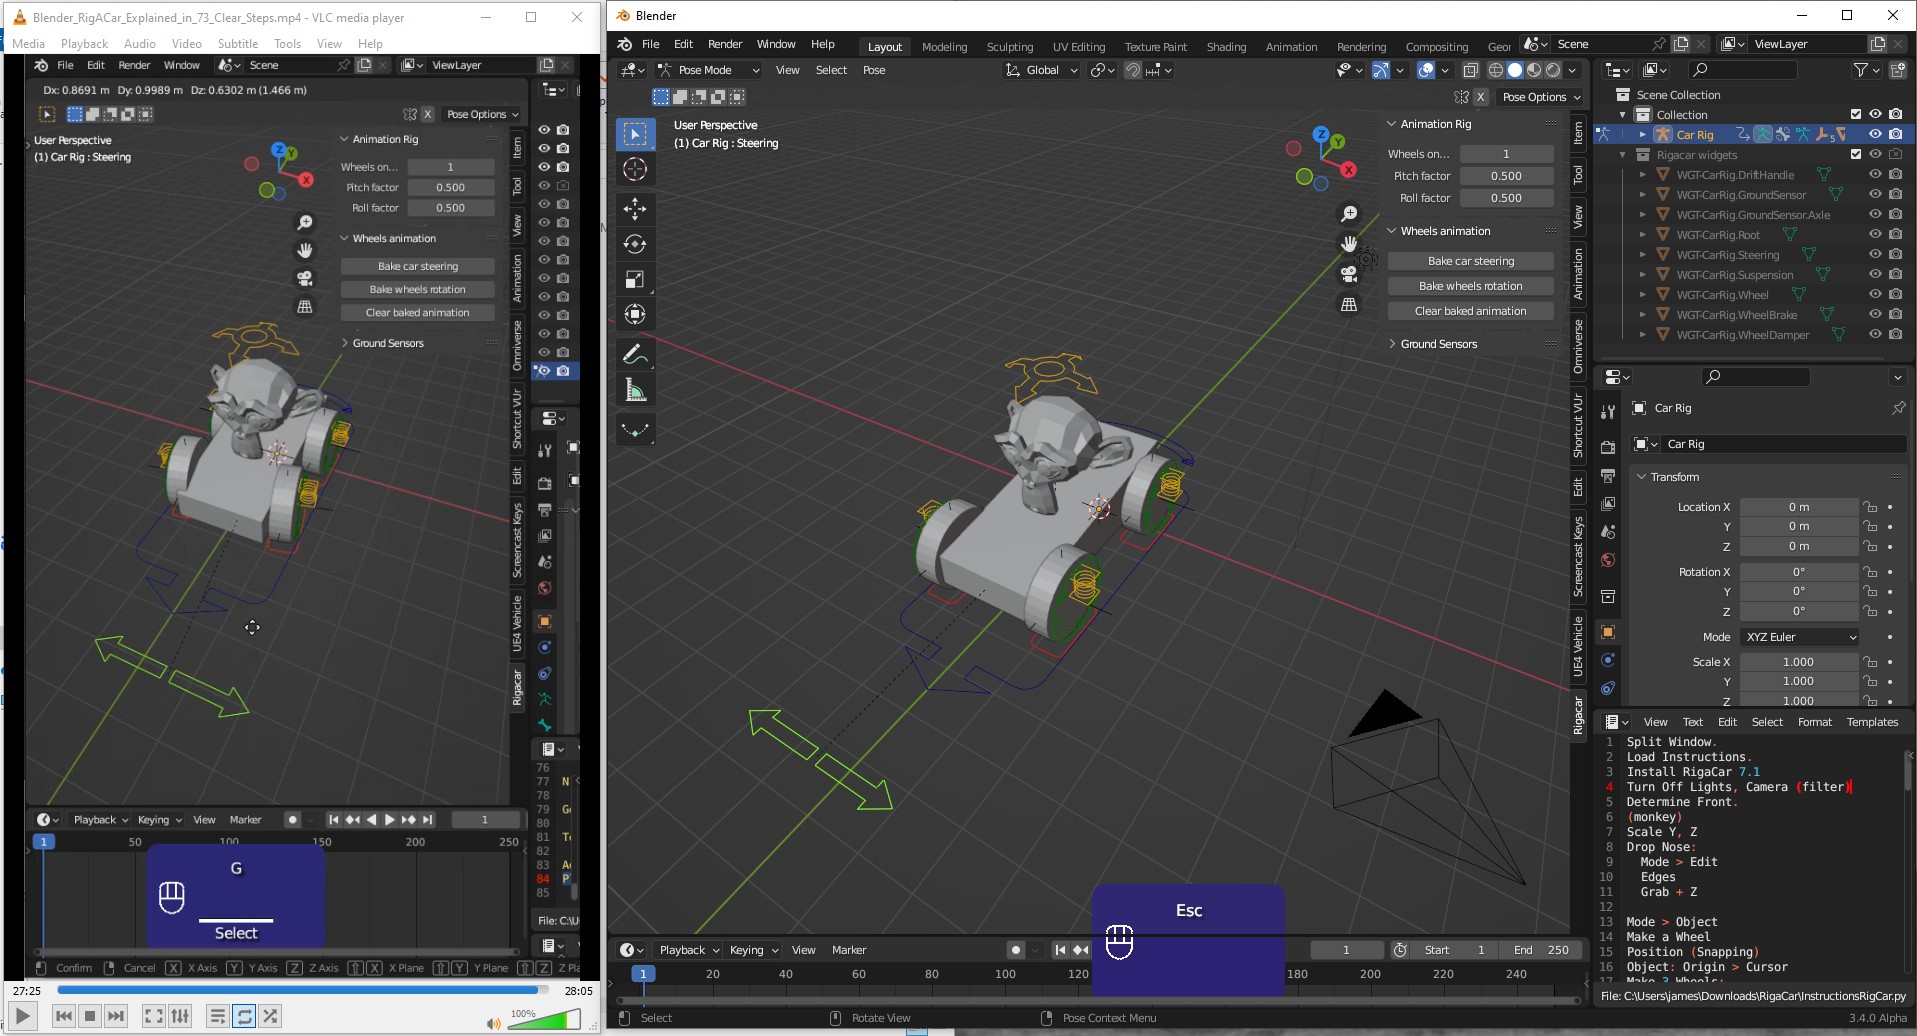Activate the Measure tool

(x=635, y=390)
